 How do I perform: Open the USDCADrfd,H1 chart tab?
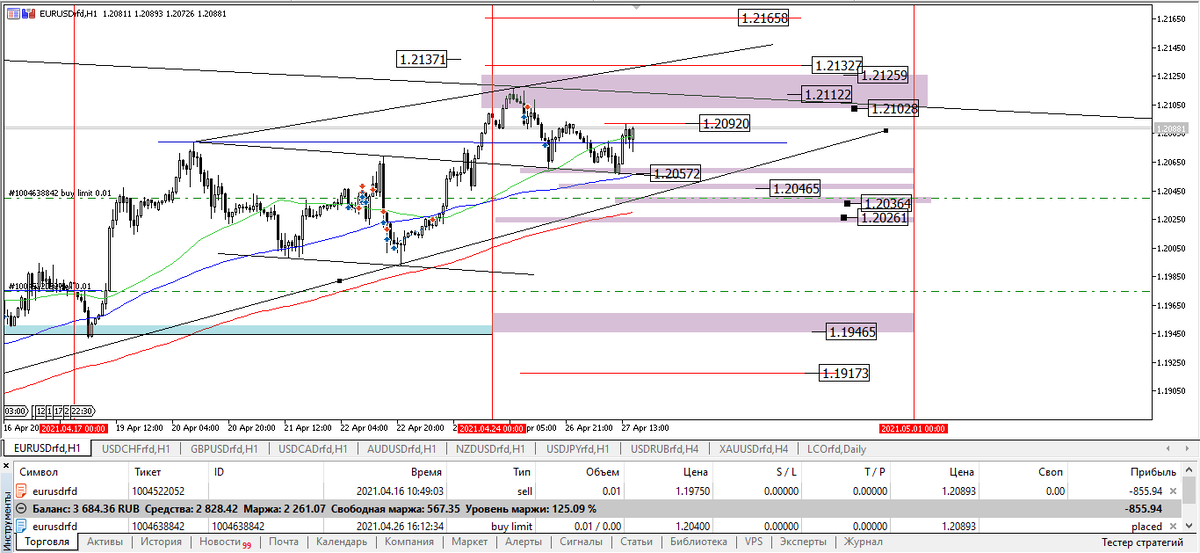pyautogui.click(x=313, y=449)
